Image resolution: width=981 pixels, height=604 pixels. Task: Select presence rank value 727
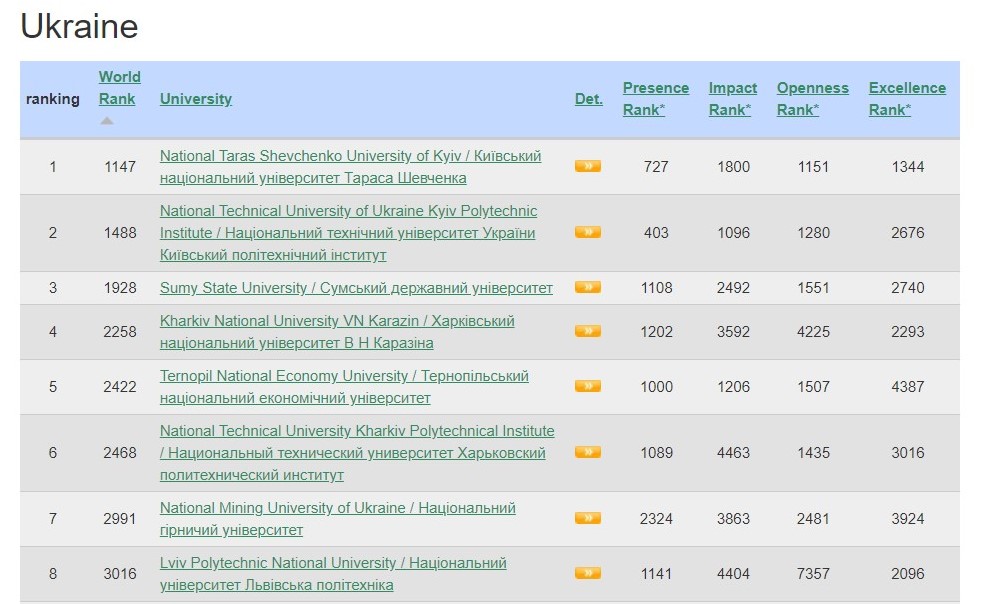[656, 166]
